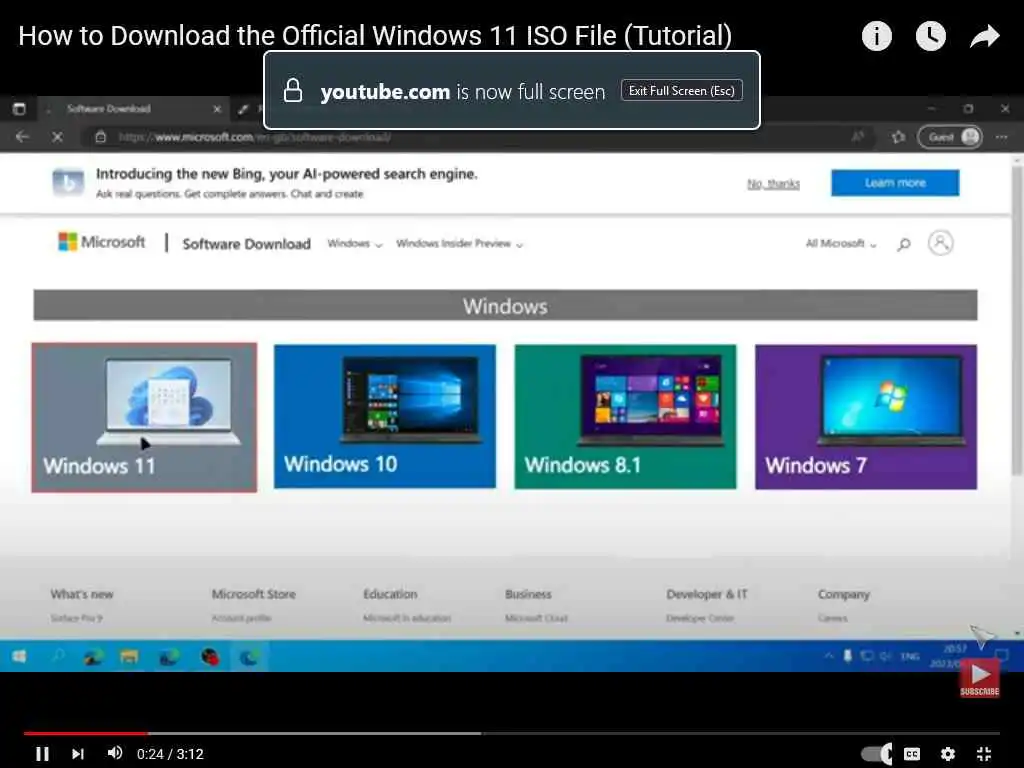Open YouTube player settings gear
Image resolution: width=1024 pixels, height=768 pixels.
pos(948,754)
